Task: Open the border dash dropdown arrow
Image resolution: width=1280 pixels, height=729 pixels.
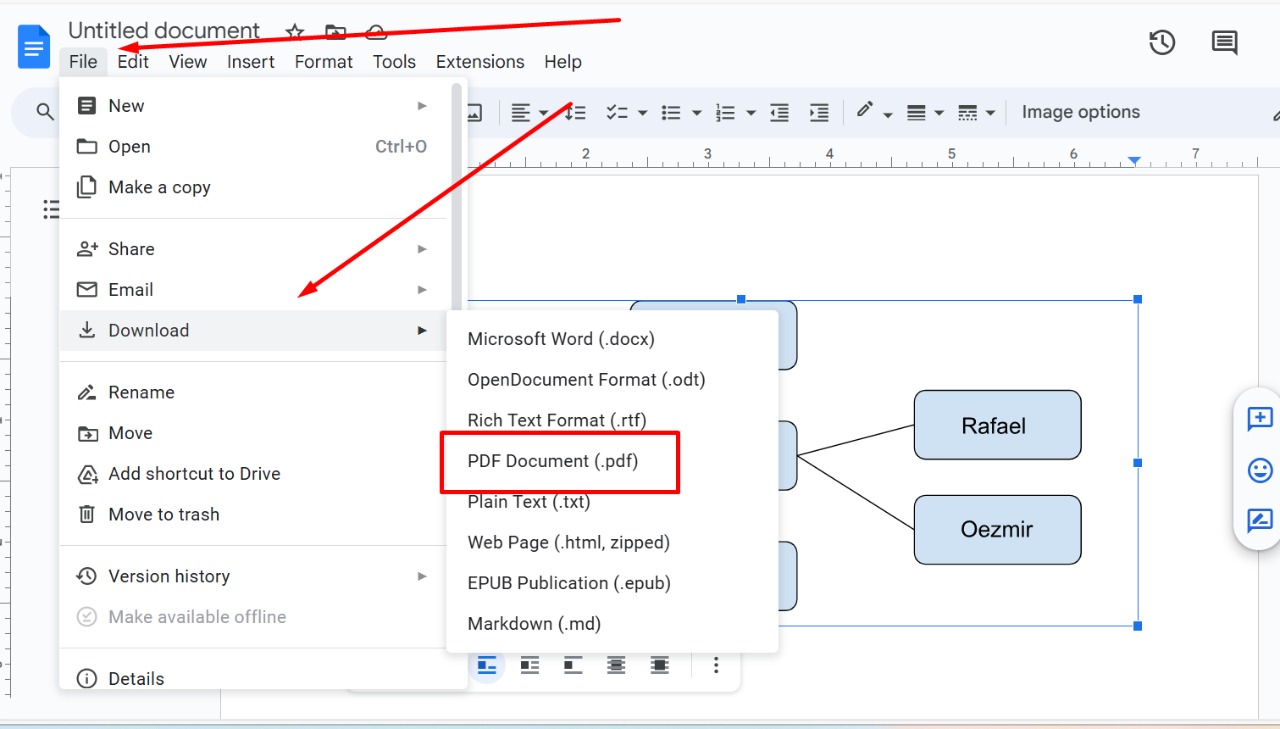Action: point(990,114)
